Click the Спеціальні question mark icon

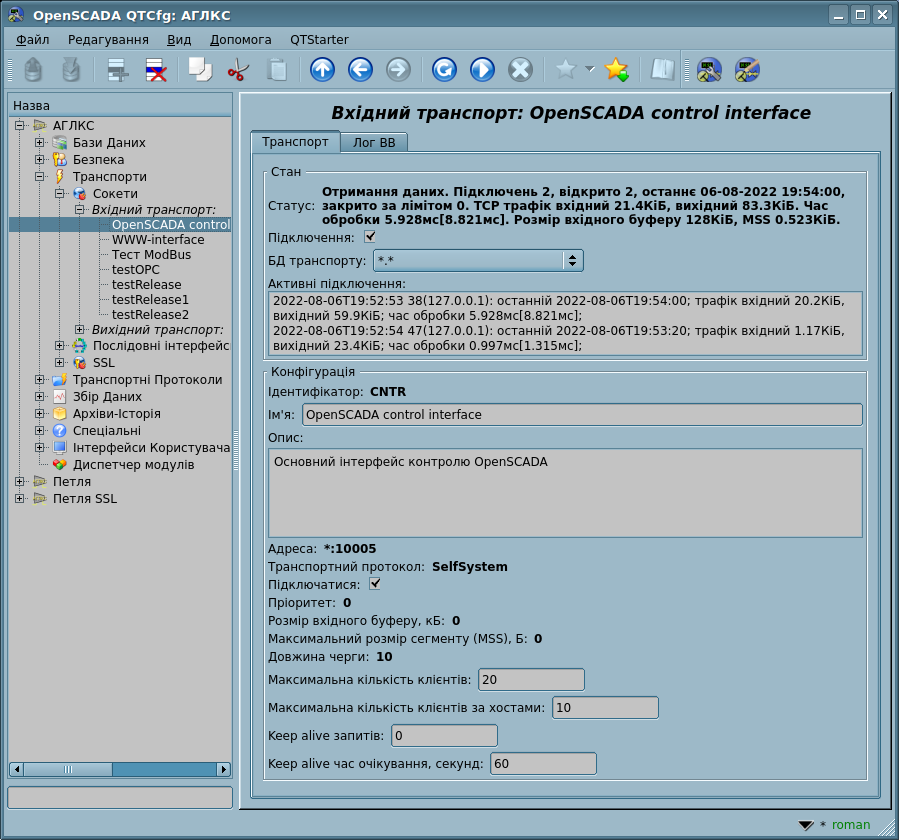[60, 431]
